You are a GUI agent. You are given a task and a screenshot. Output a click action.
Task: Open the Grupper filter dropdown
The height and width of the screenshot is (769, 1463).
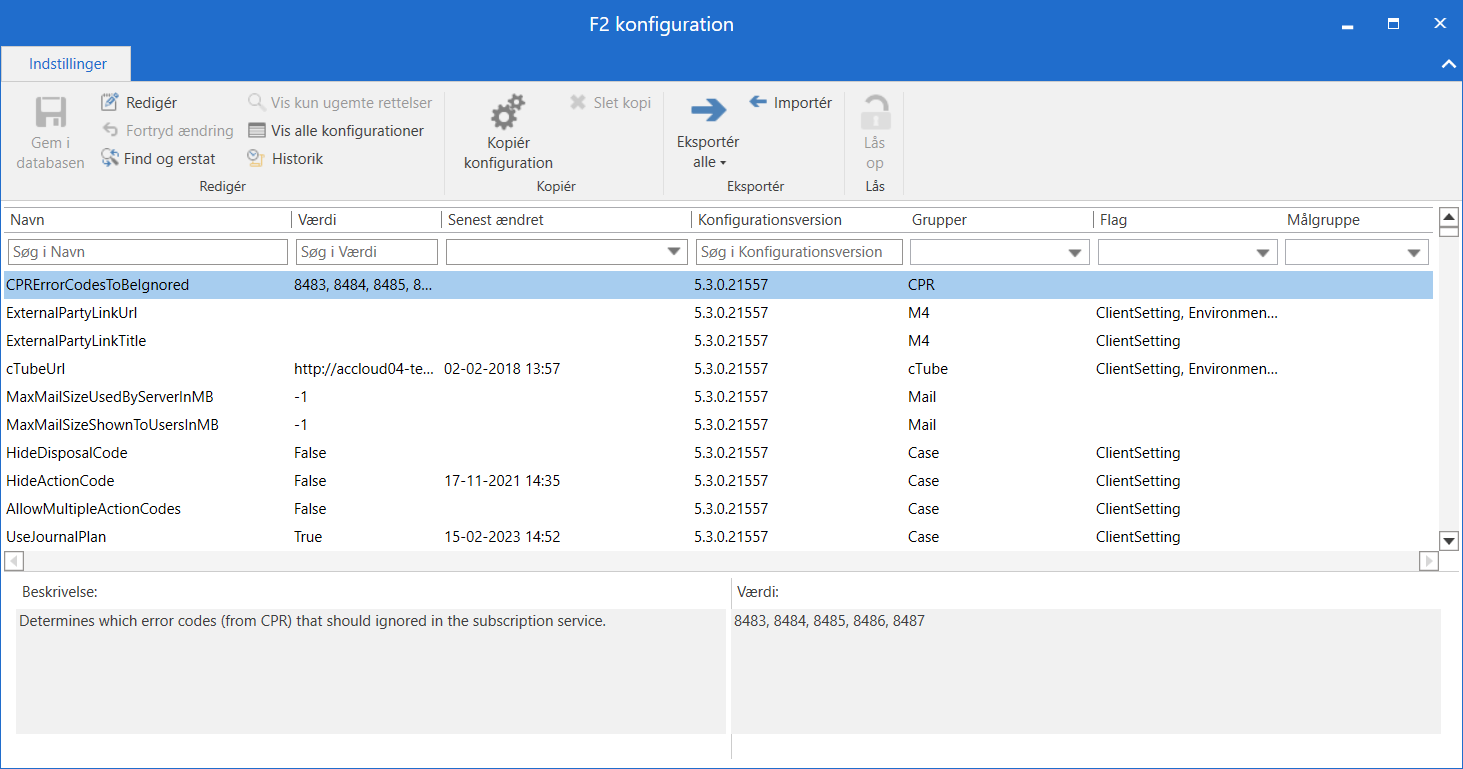pyautogui.click(x=1075, y=253)
